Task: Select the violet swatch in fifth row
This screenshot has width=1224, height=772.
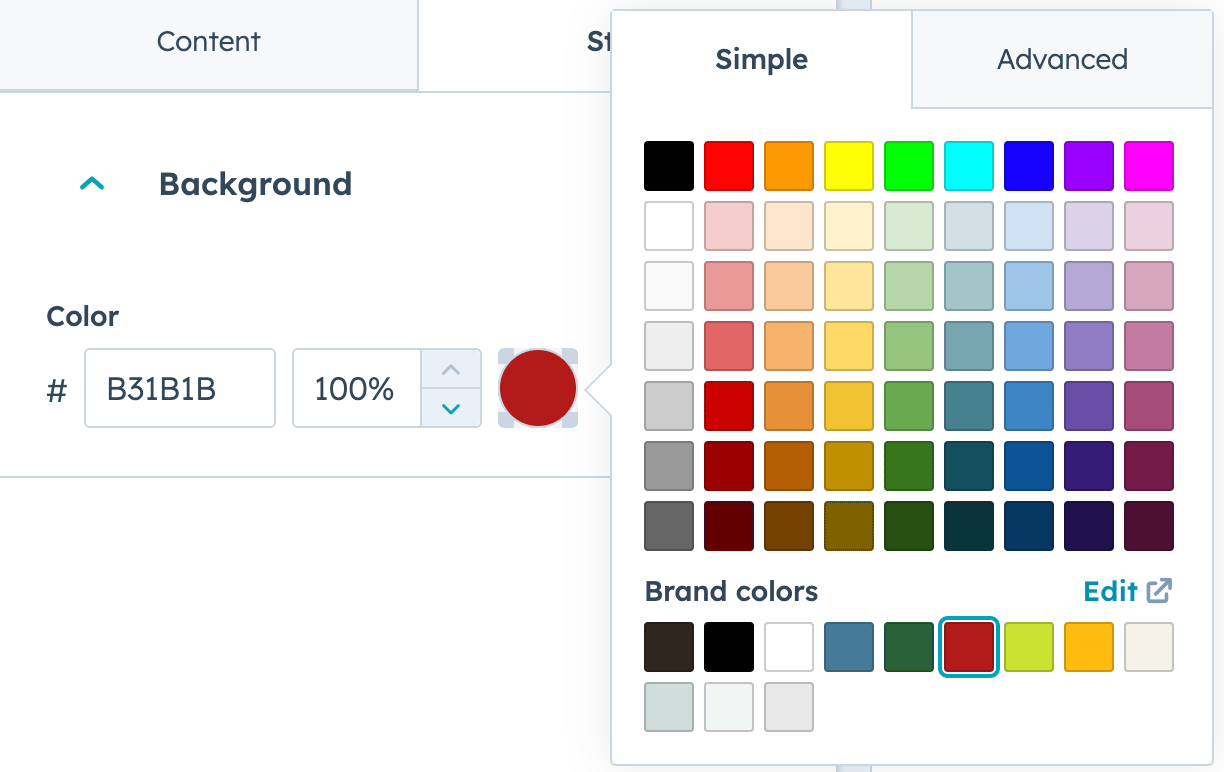Action: pos(1089,406)
